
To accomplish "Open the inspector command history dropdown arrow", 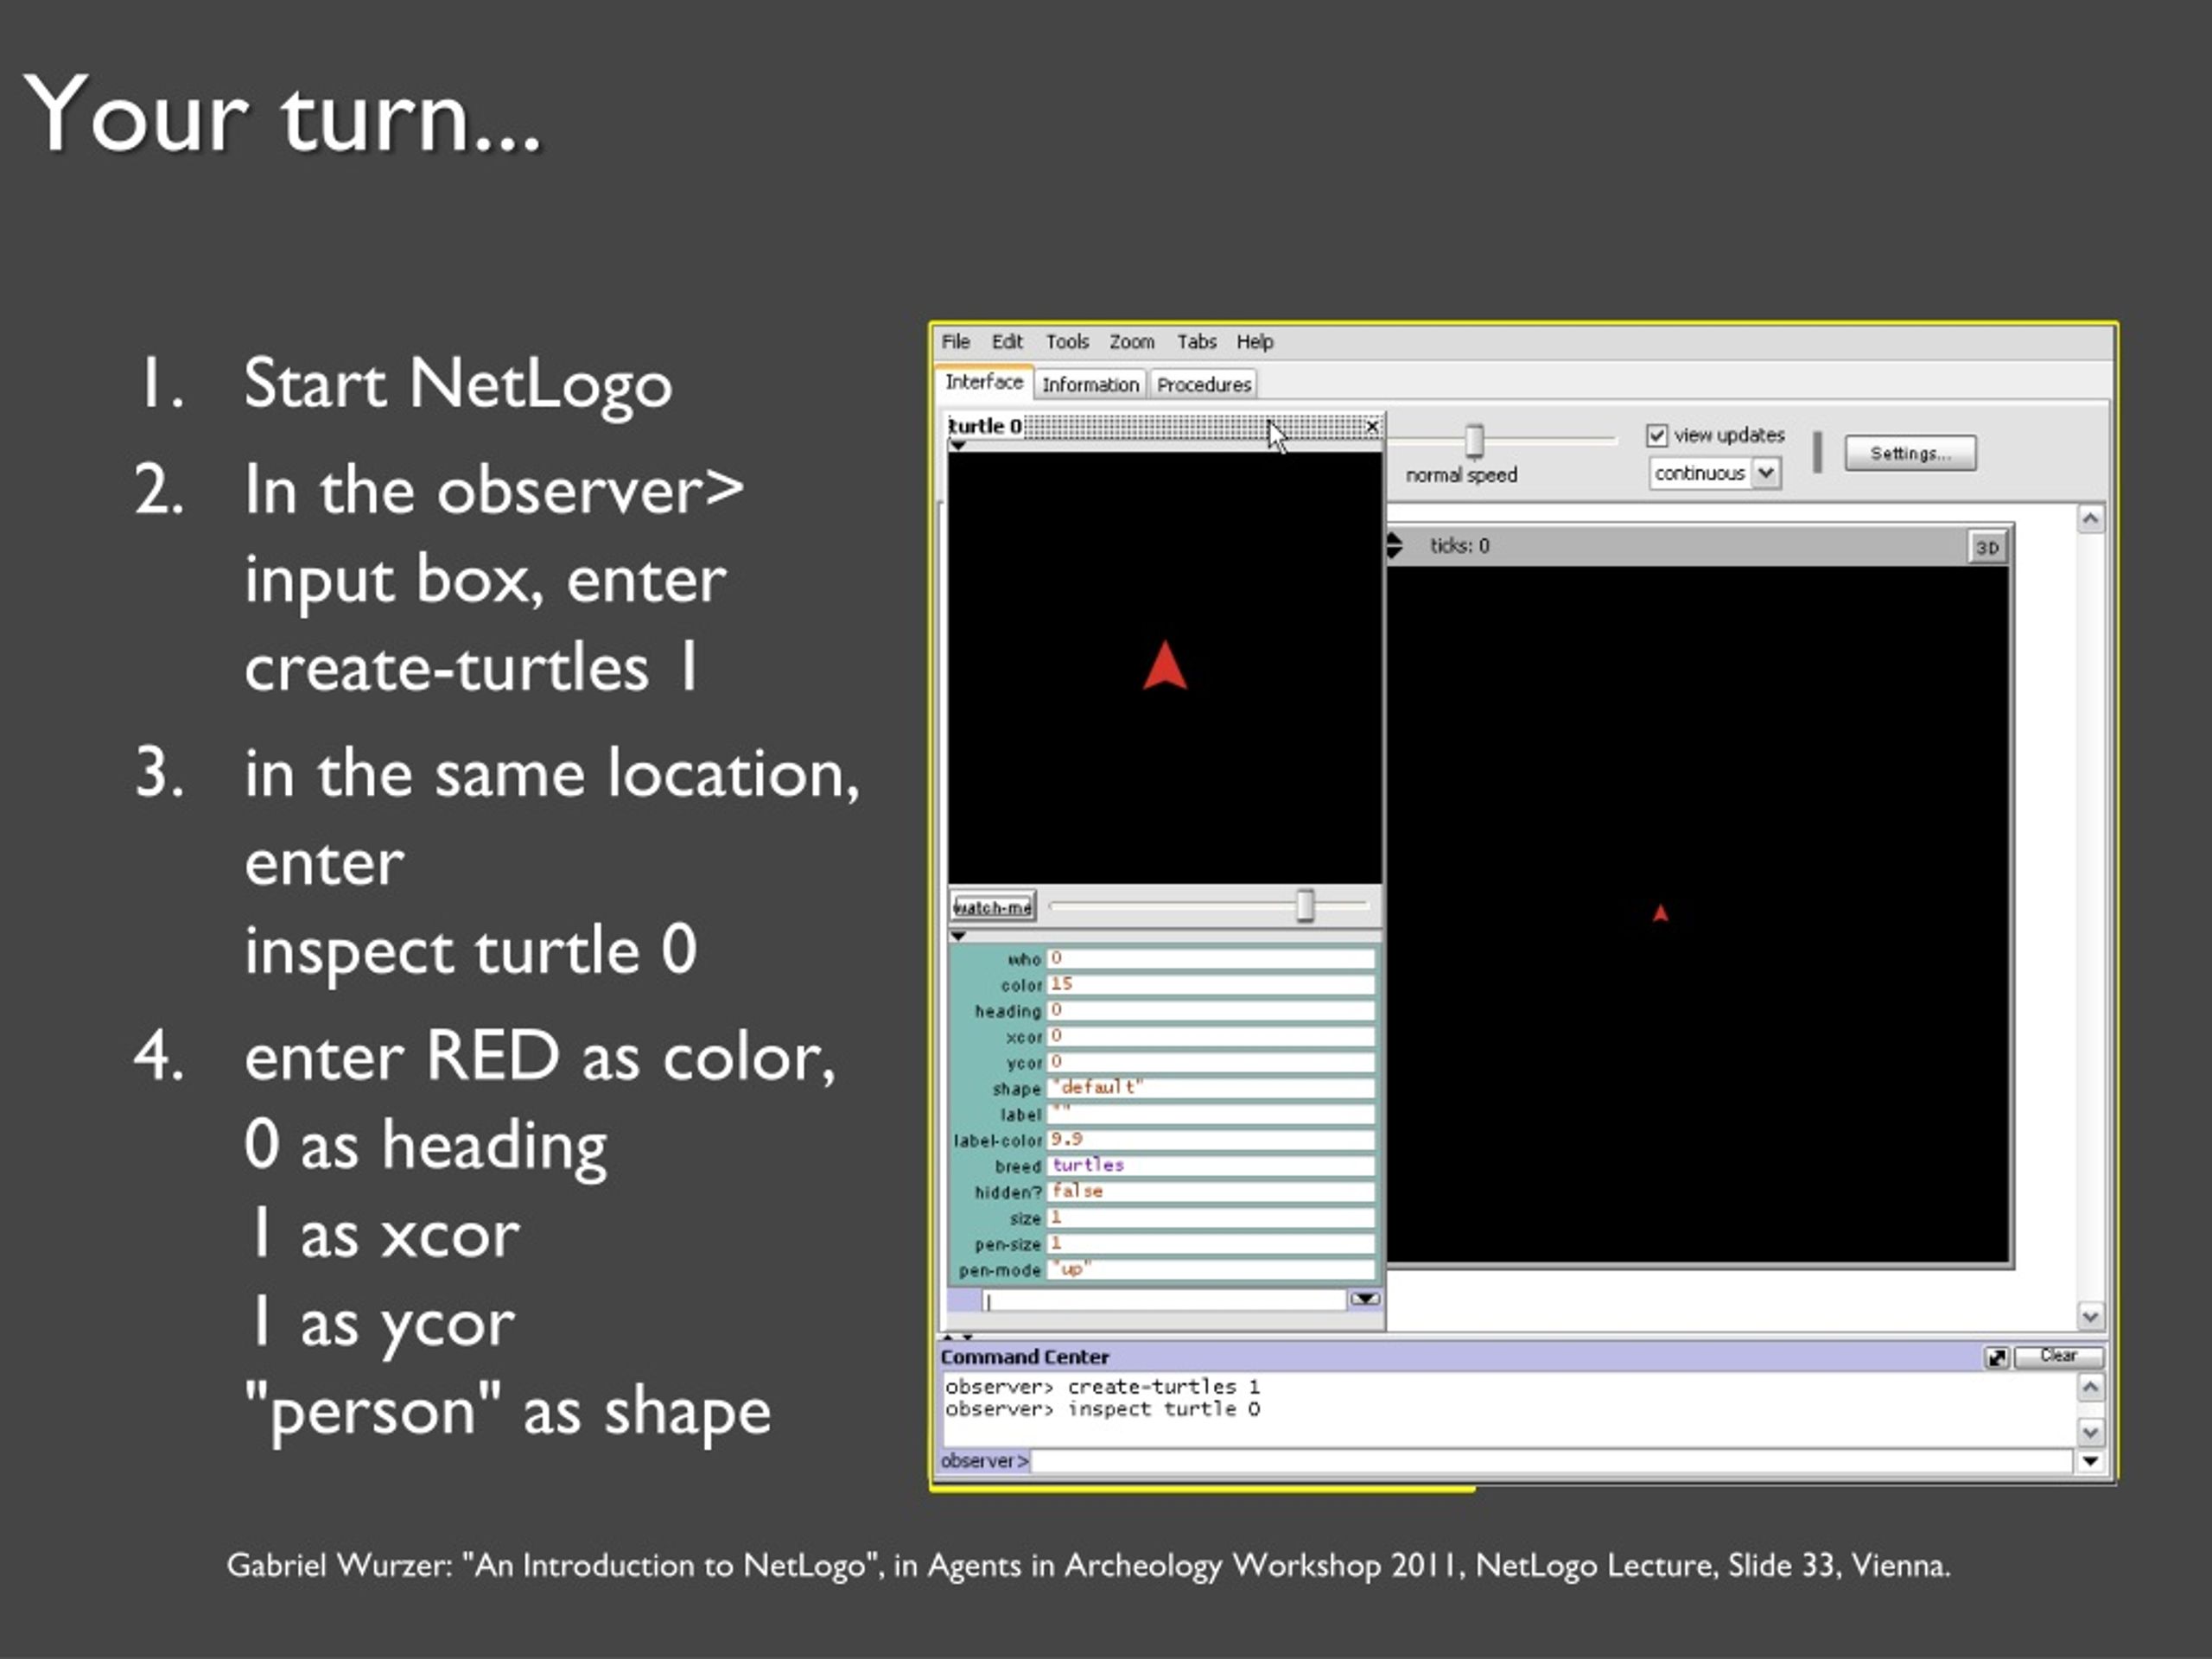I will 1365,1299.
